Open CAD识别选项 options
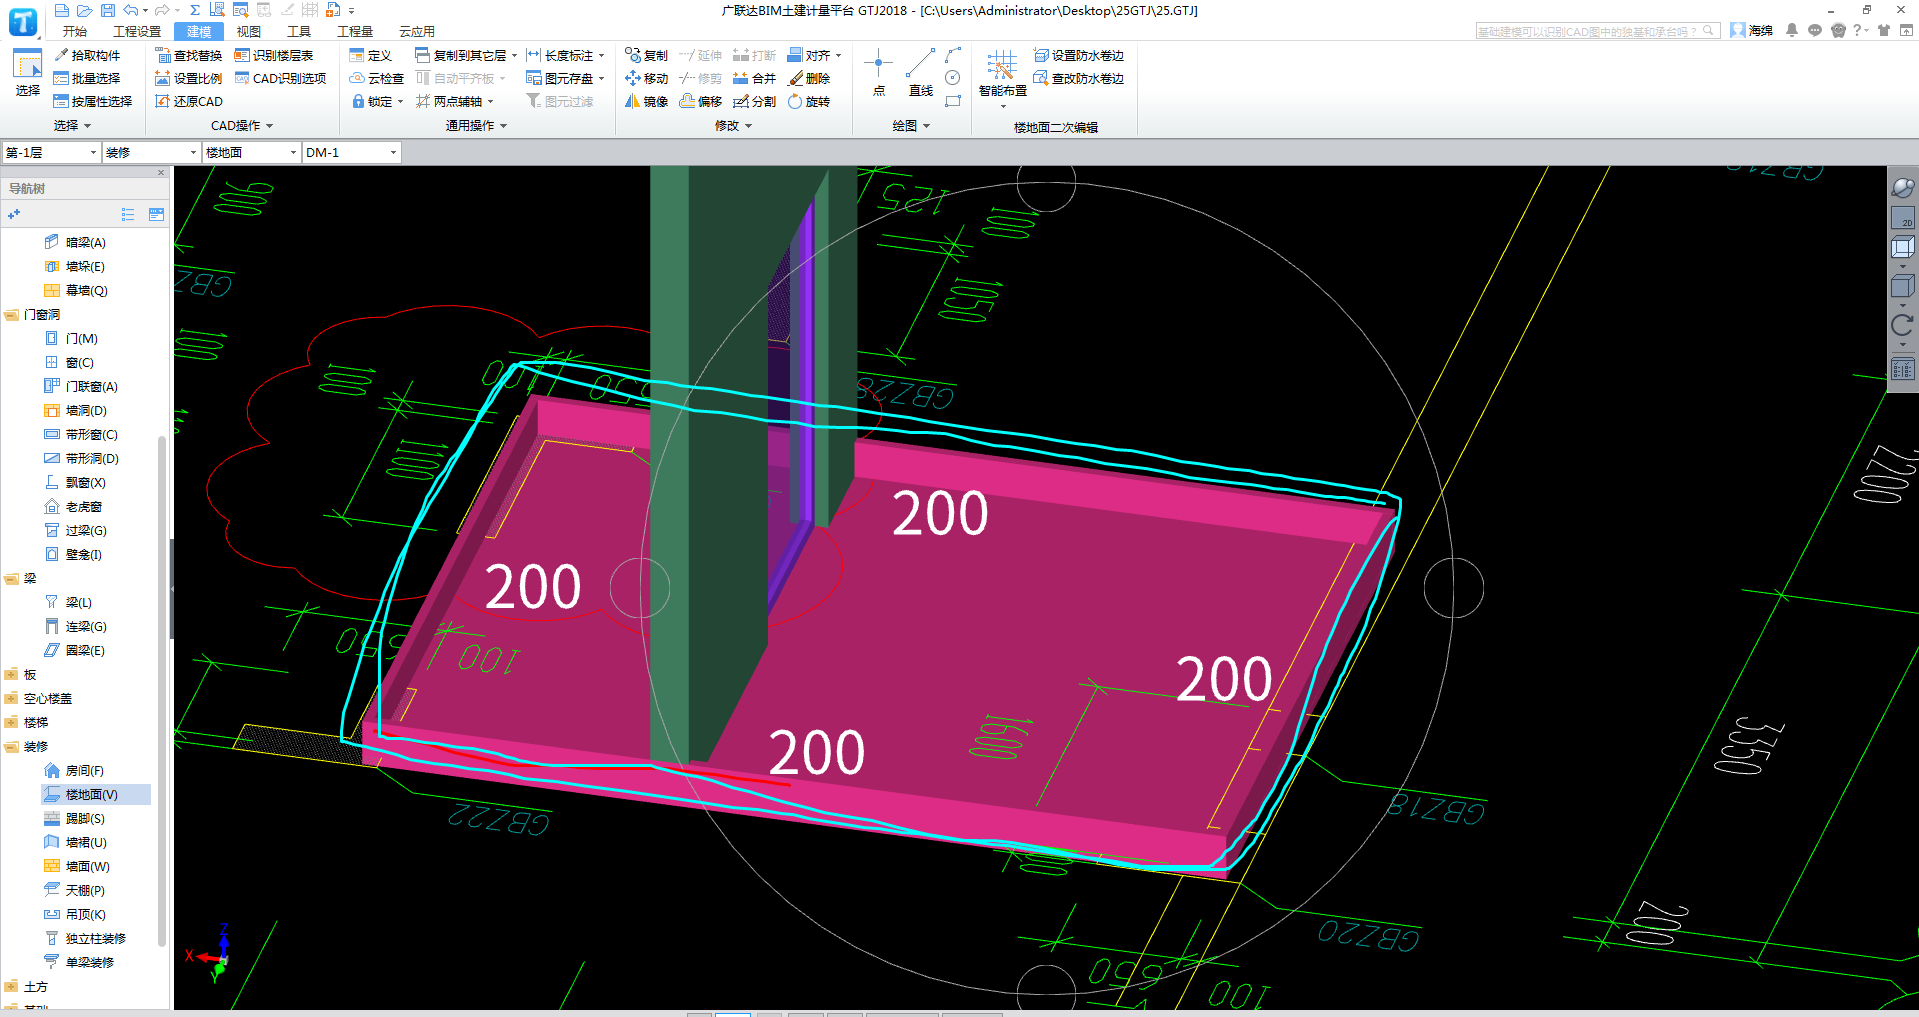This screenshot has width=1919, height=1017. click(281, 78)
